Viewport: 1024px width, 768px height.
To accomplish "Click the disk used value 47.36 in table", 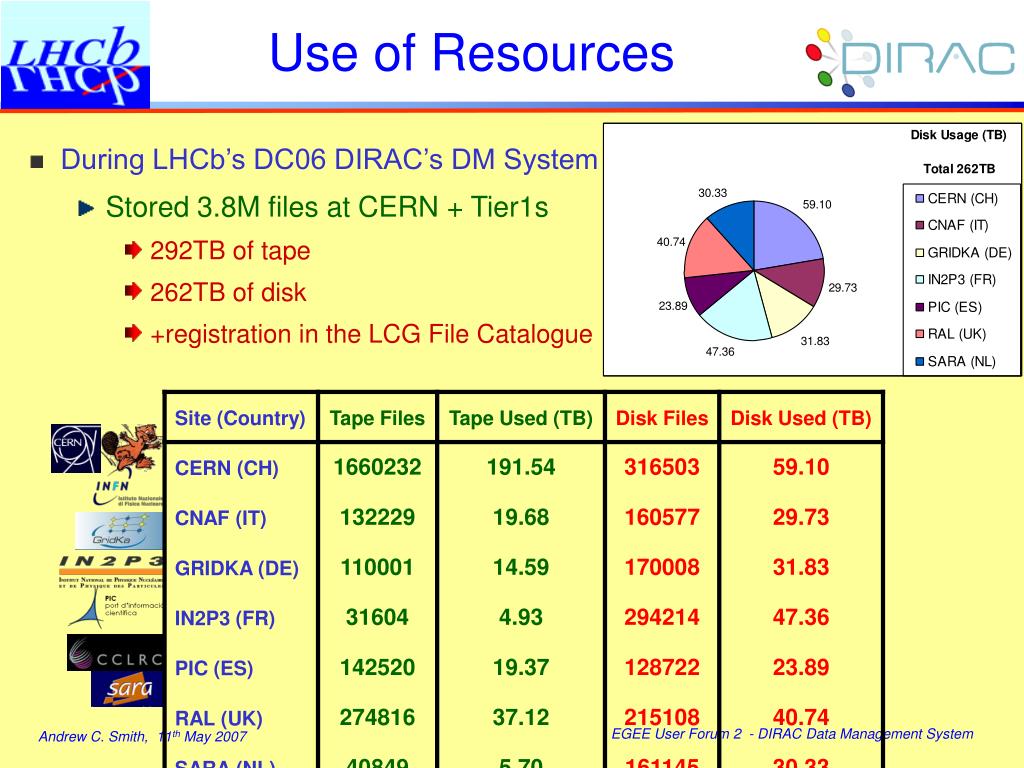I will pyautogui.click(x=801, y=617).
